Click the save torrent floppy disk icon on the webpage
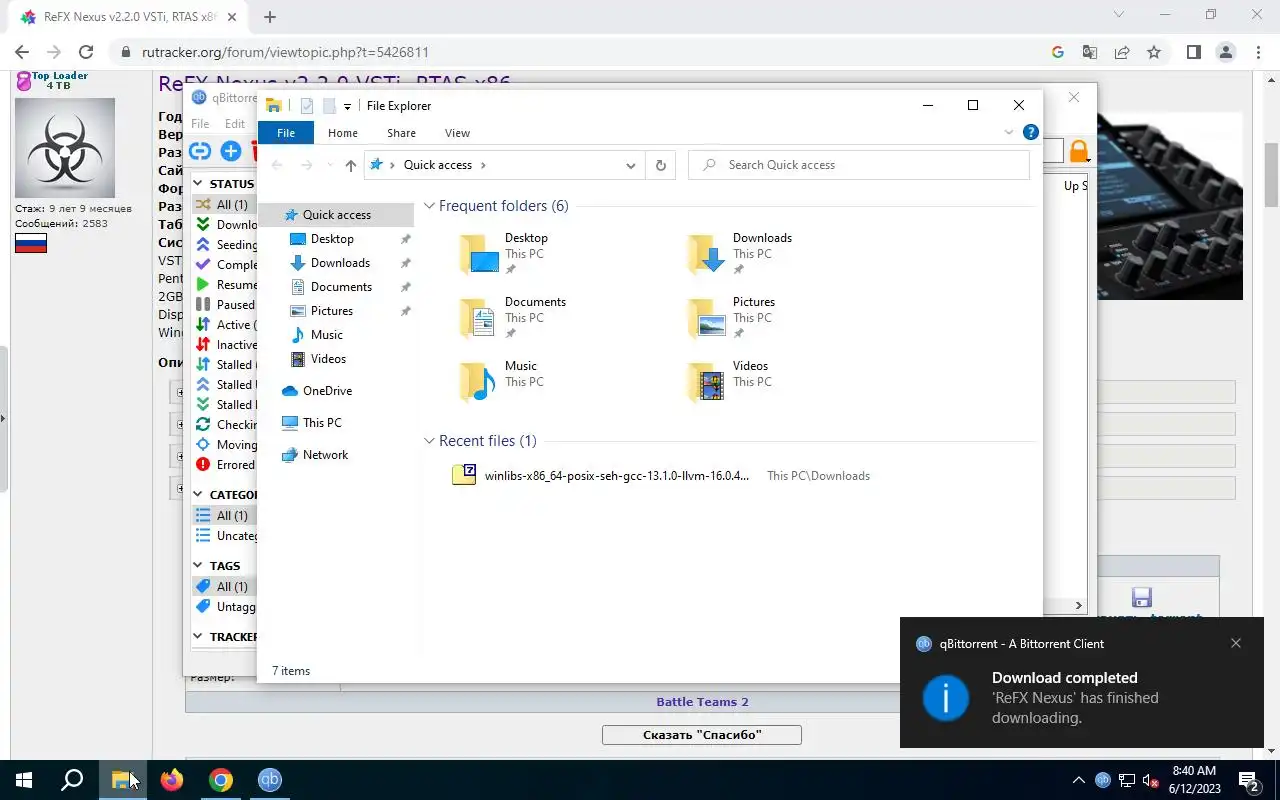 tap(1142, 597)
